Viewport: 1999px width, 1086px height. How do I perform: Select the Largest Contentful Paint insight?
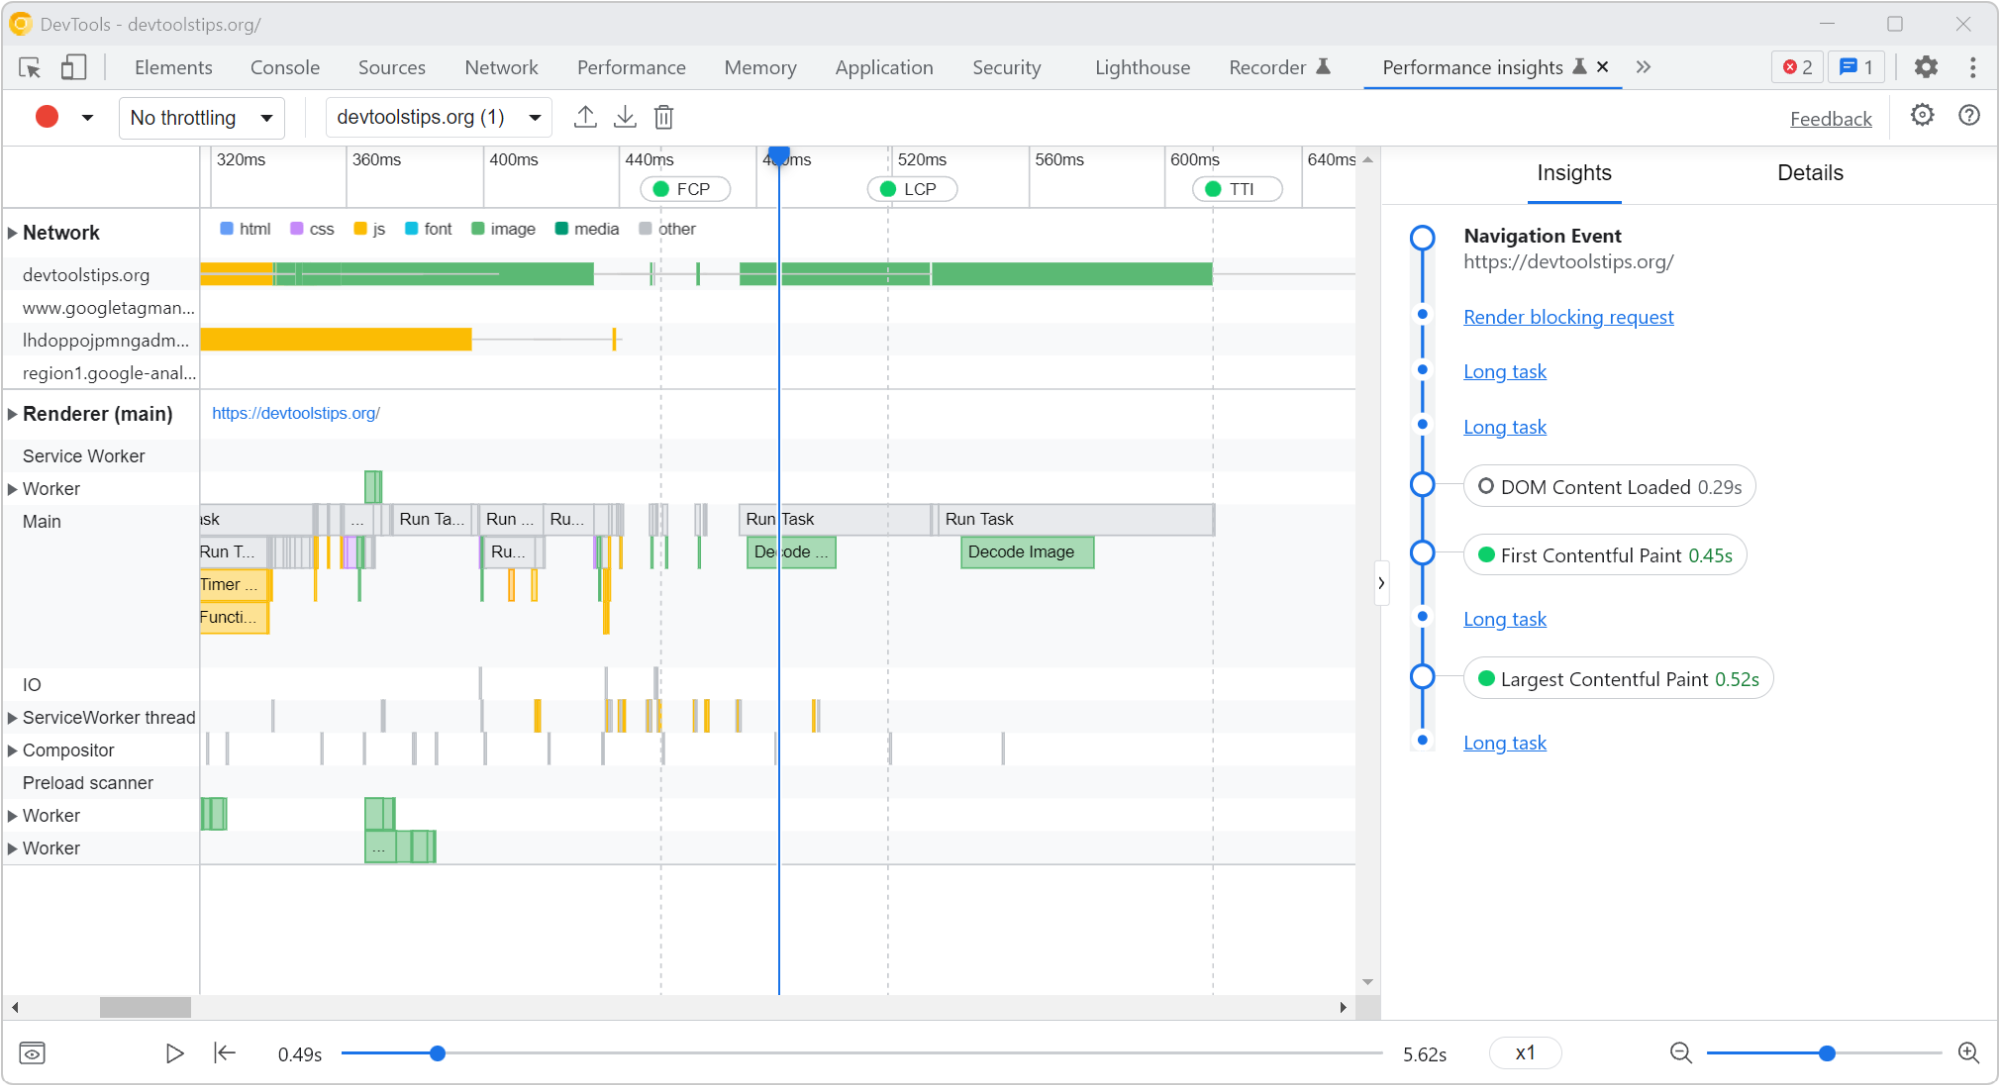tap(1619, 678)
